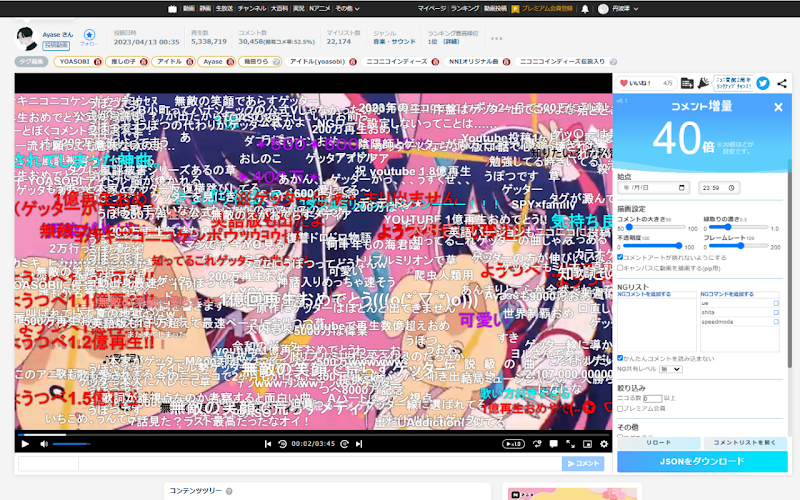The width and height of the screenshot is (800, 500).
Task: Enable draw video on canvas (pip) checkbox
Action: point(620,268)
